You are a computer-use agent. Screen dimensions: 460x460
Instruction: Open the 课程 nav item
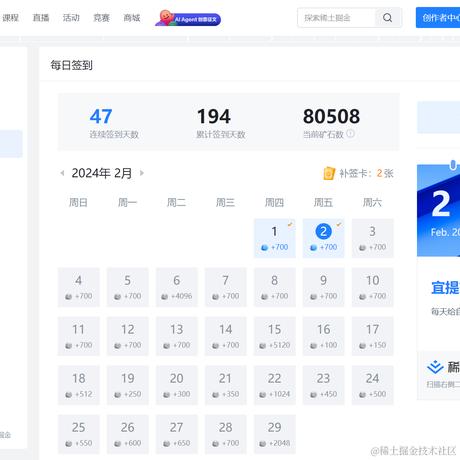pos(10,18)
